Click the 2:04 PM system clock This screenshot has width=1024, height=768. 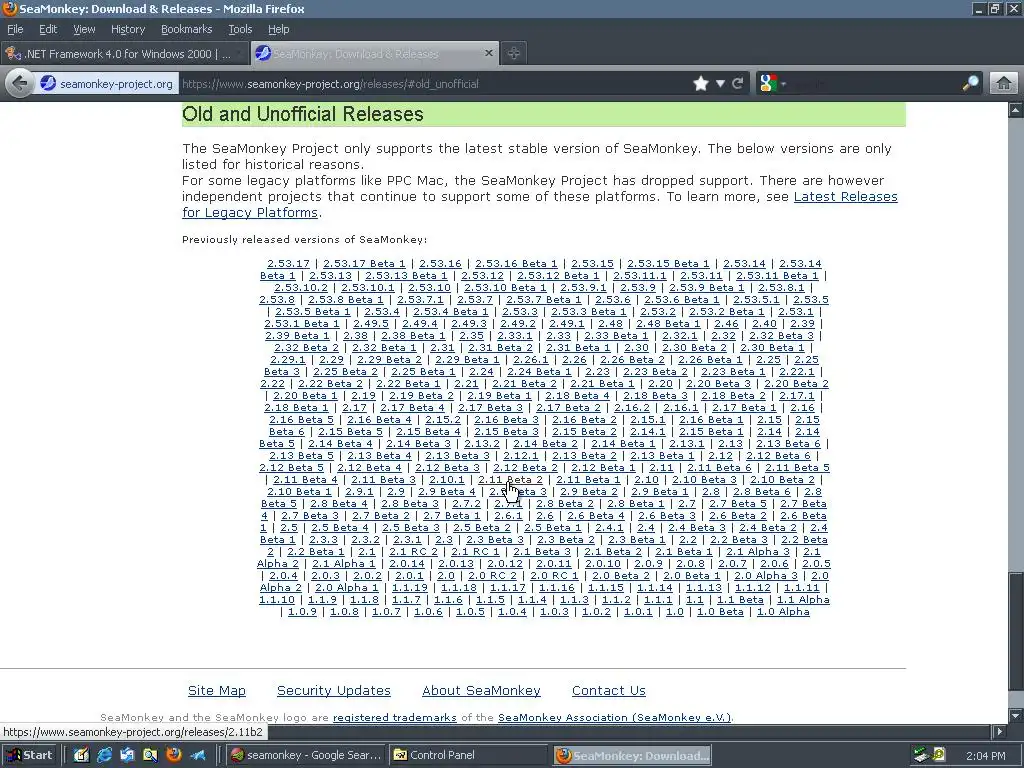(985, 756)
